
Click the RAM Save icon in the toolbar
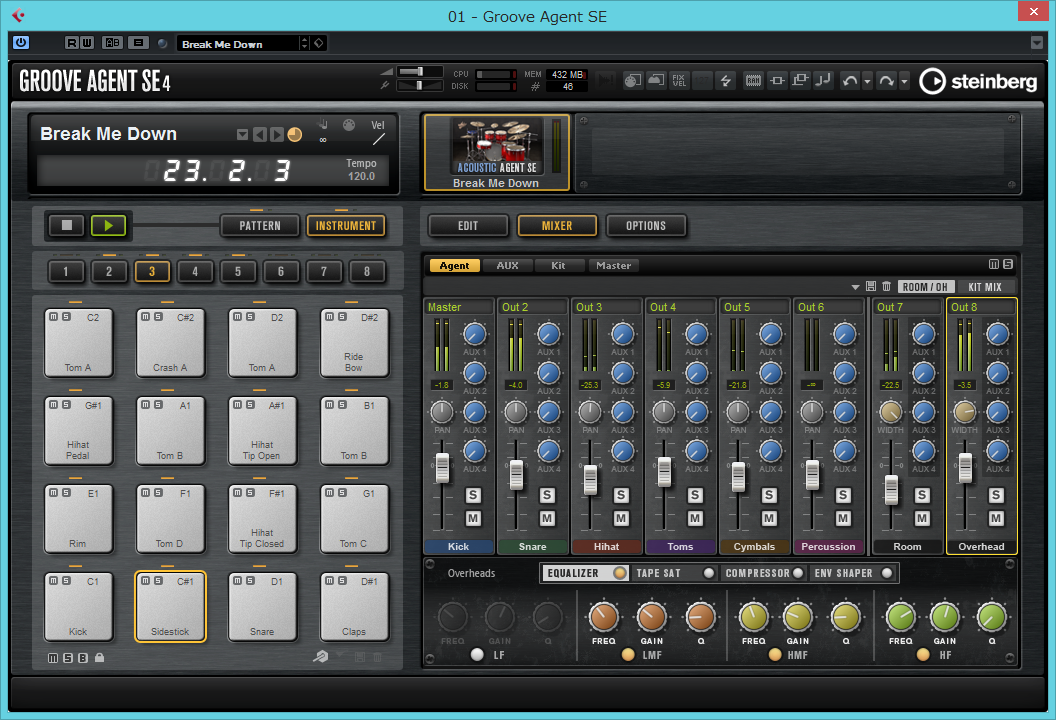[752, 80]
